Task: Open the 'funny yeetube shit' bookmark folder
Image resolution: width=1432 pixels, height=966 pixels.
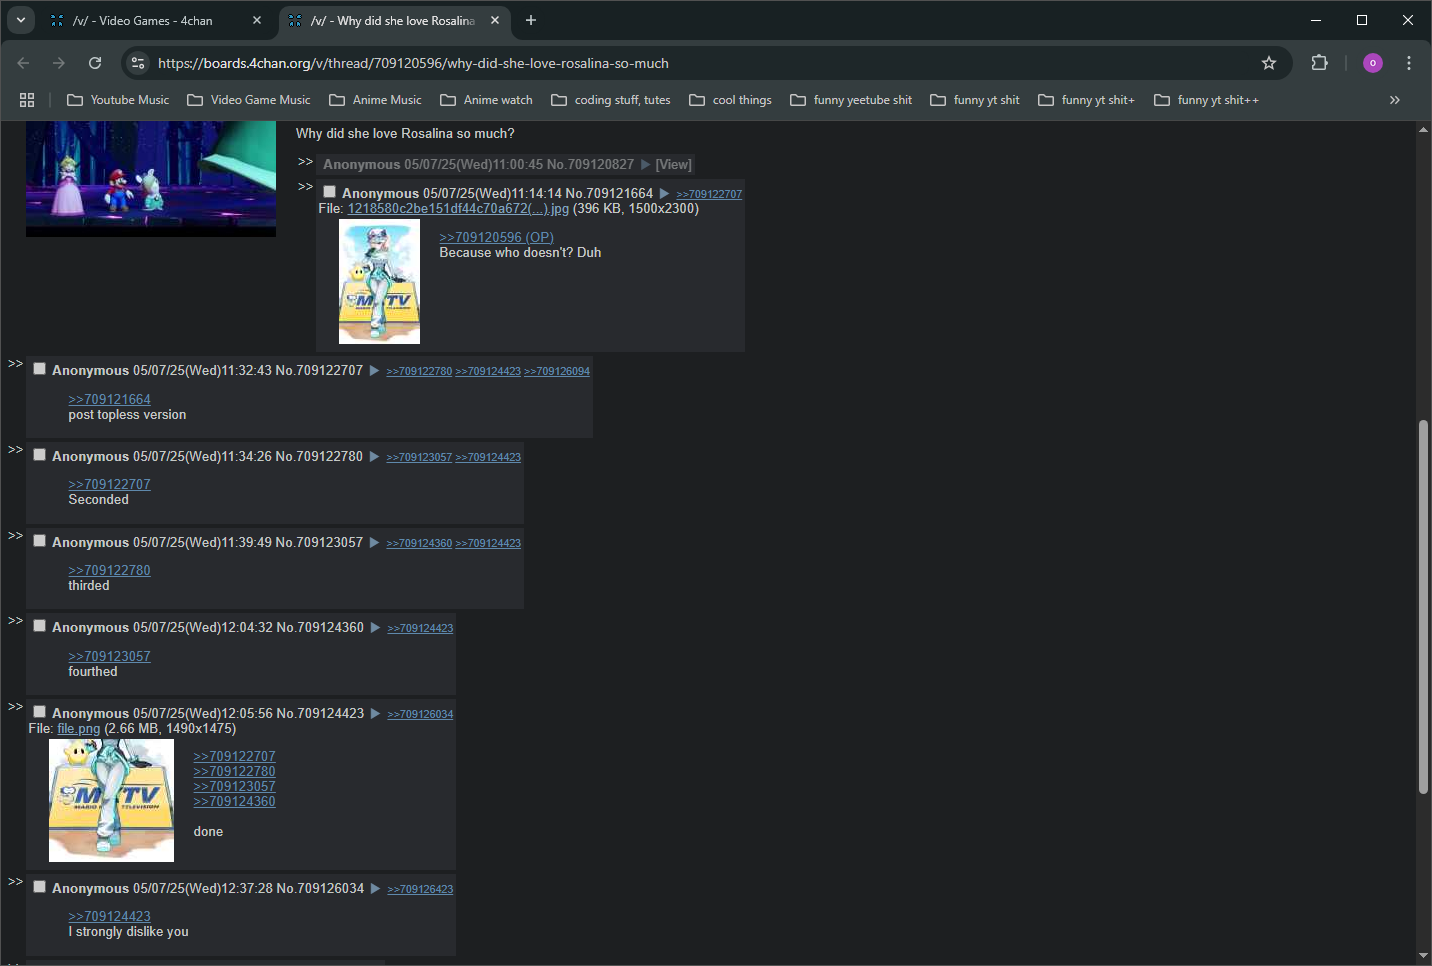Action: point(851,100)
